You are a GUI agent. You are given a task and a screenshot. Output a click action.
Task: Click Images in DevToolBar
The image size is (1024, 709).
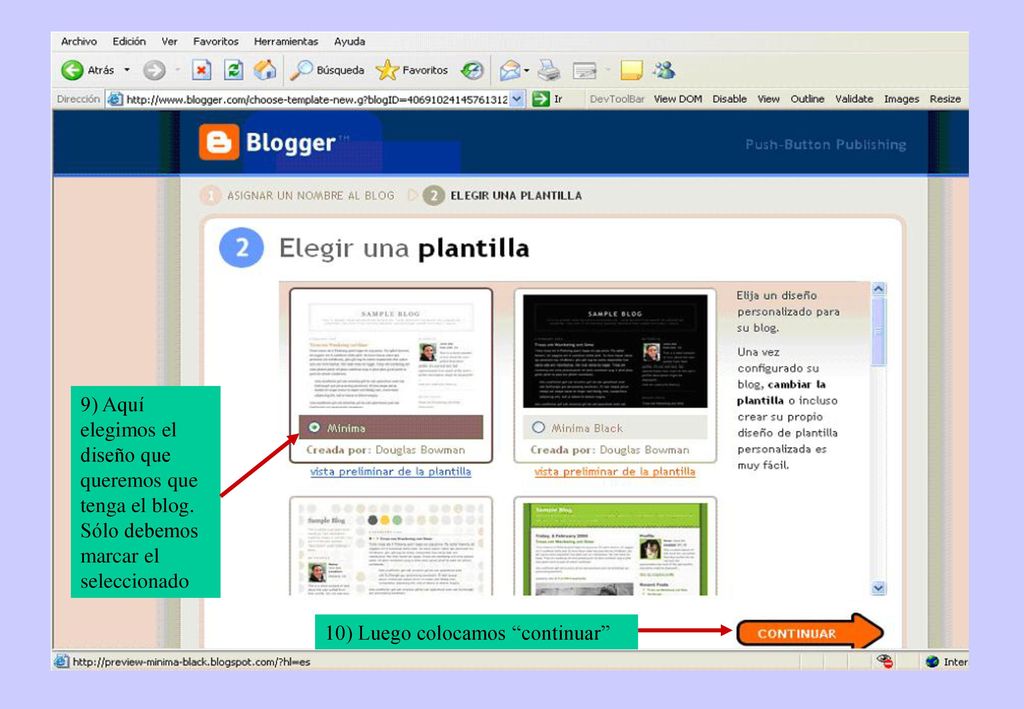[901, 99]
